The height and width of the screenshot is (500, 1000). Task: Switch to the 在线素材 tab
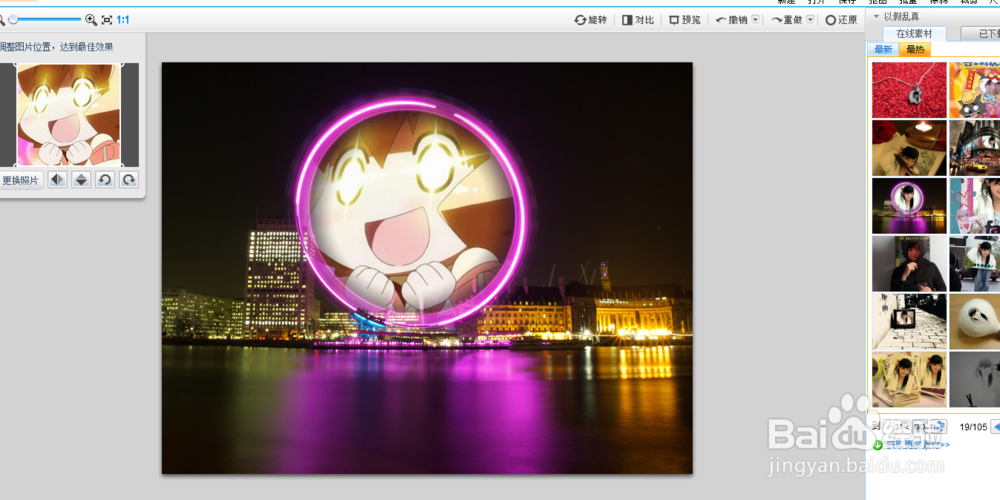pos(915,34)
